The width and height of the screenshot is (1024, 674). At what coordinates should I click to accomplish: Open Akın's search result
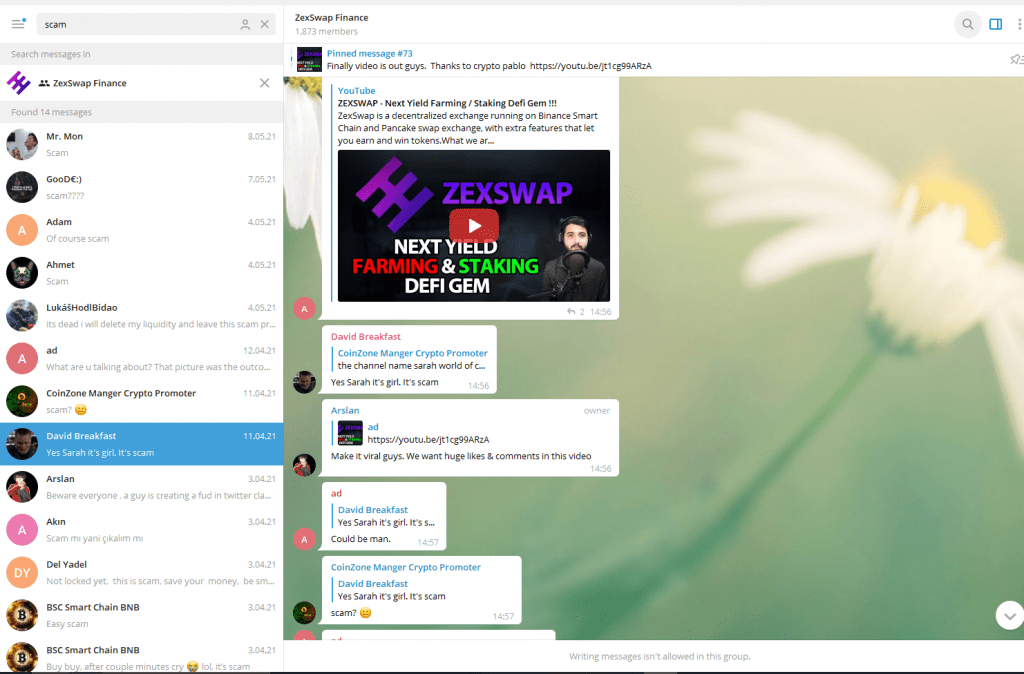[x=142, y=530]
